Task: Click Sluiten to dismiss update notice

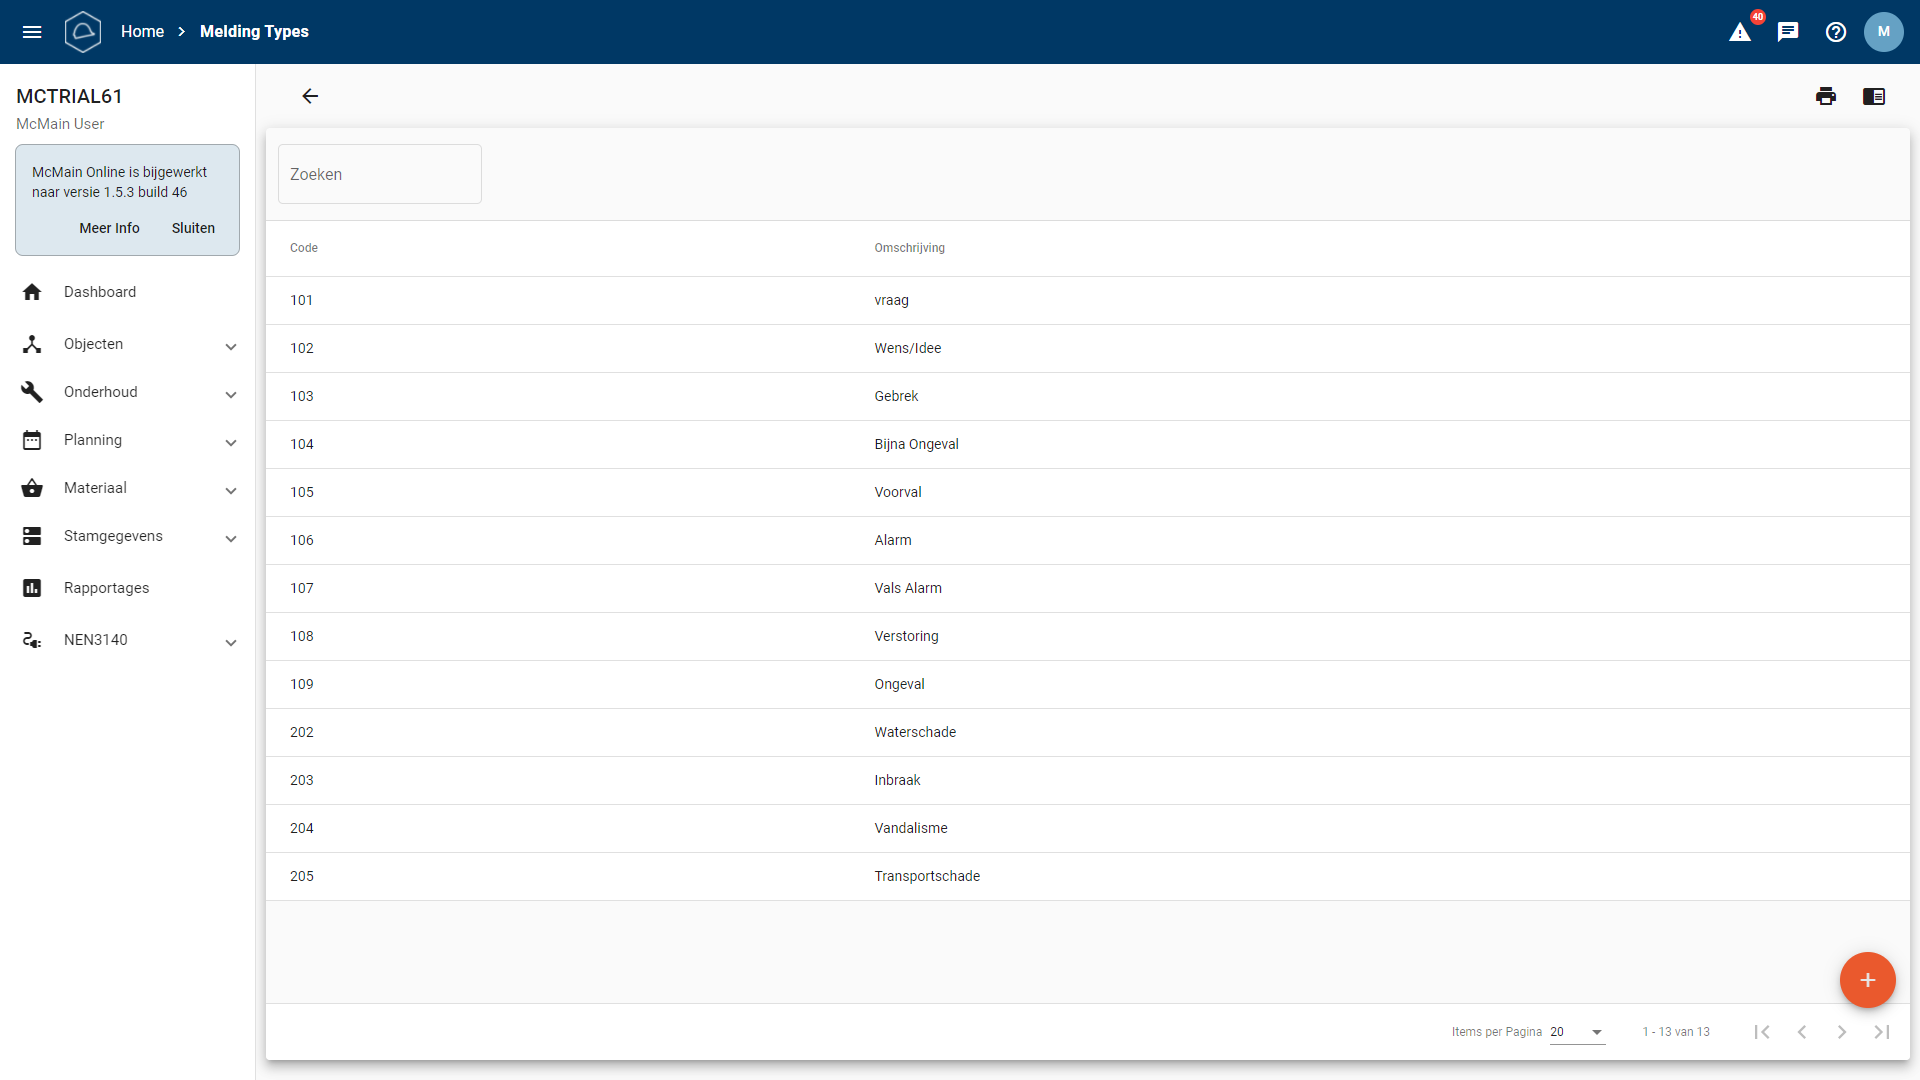Action: click(193, 228)
